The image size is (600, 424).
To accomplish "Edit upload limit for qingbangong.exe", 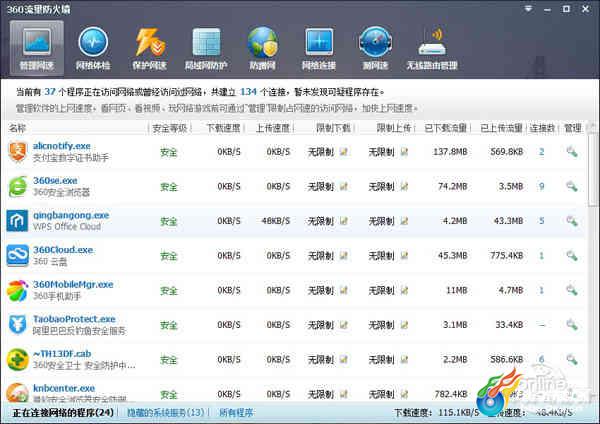I will pyautogui.click(x=404, y=221).
